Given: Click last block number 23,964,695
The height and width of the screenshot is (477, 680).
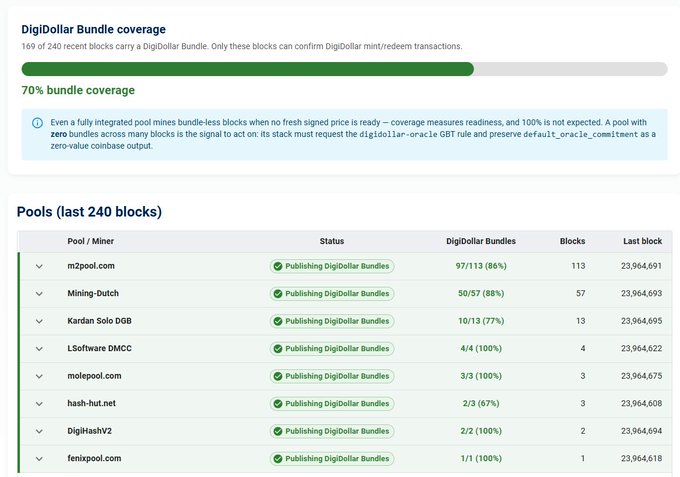Looking at the screenshot, I should 641,321.
